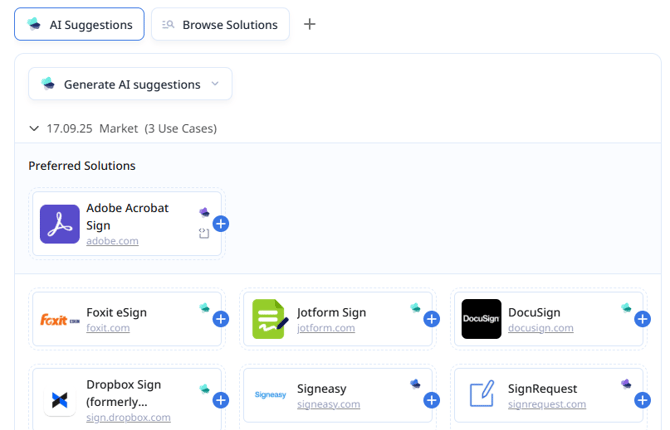This screenshot has width=670, height=430.
Task: Switch to the AI Suggestions tab
Action: pos(79,24)
